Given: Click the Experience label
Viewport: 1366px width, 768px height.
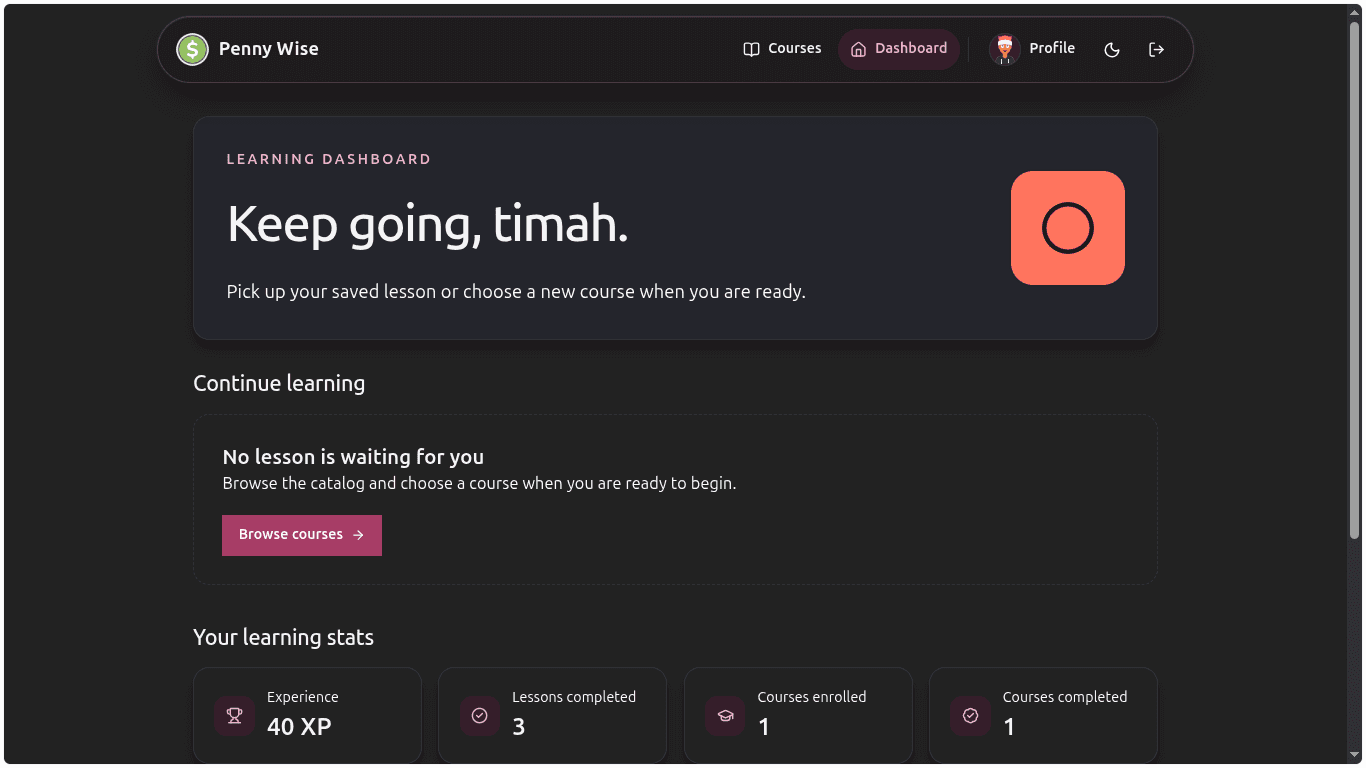Looking at the screenshot, I should tap(303, 697).
